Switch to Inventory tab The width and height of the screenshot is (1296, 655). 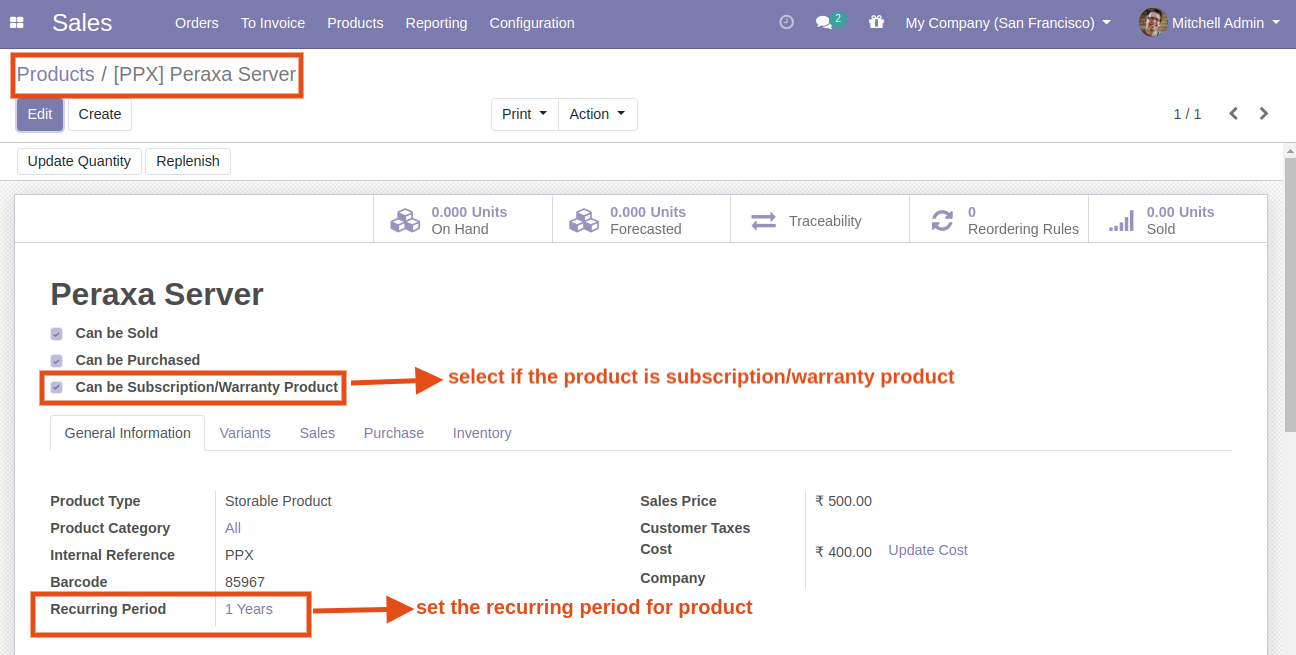coord(482,433)
